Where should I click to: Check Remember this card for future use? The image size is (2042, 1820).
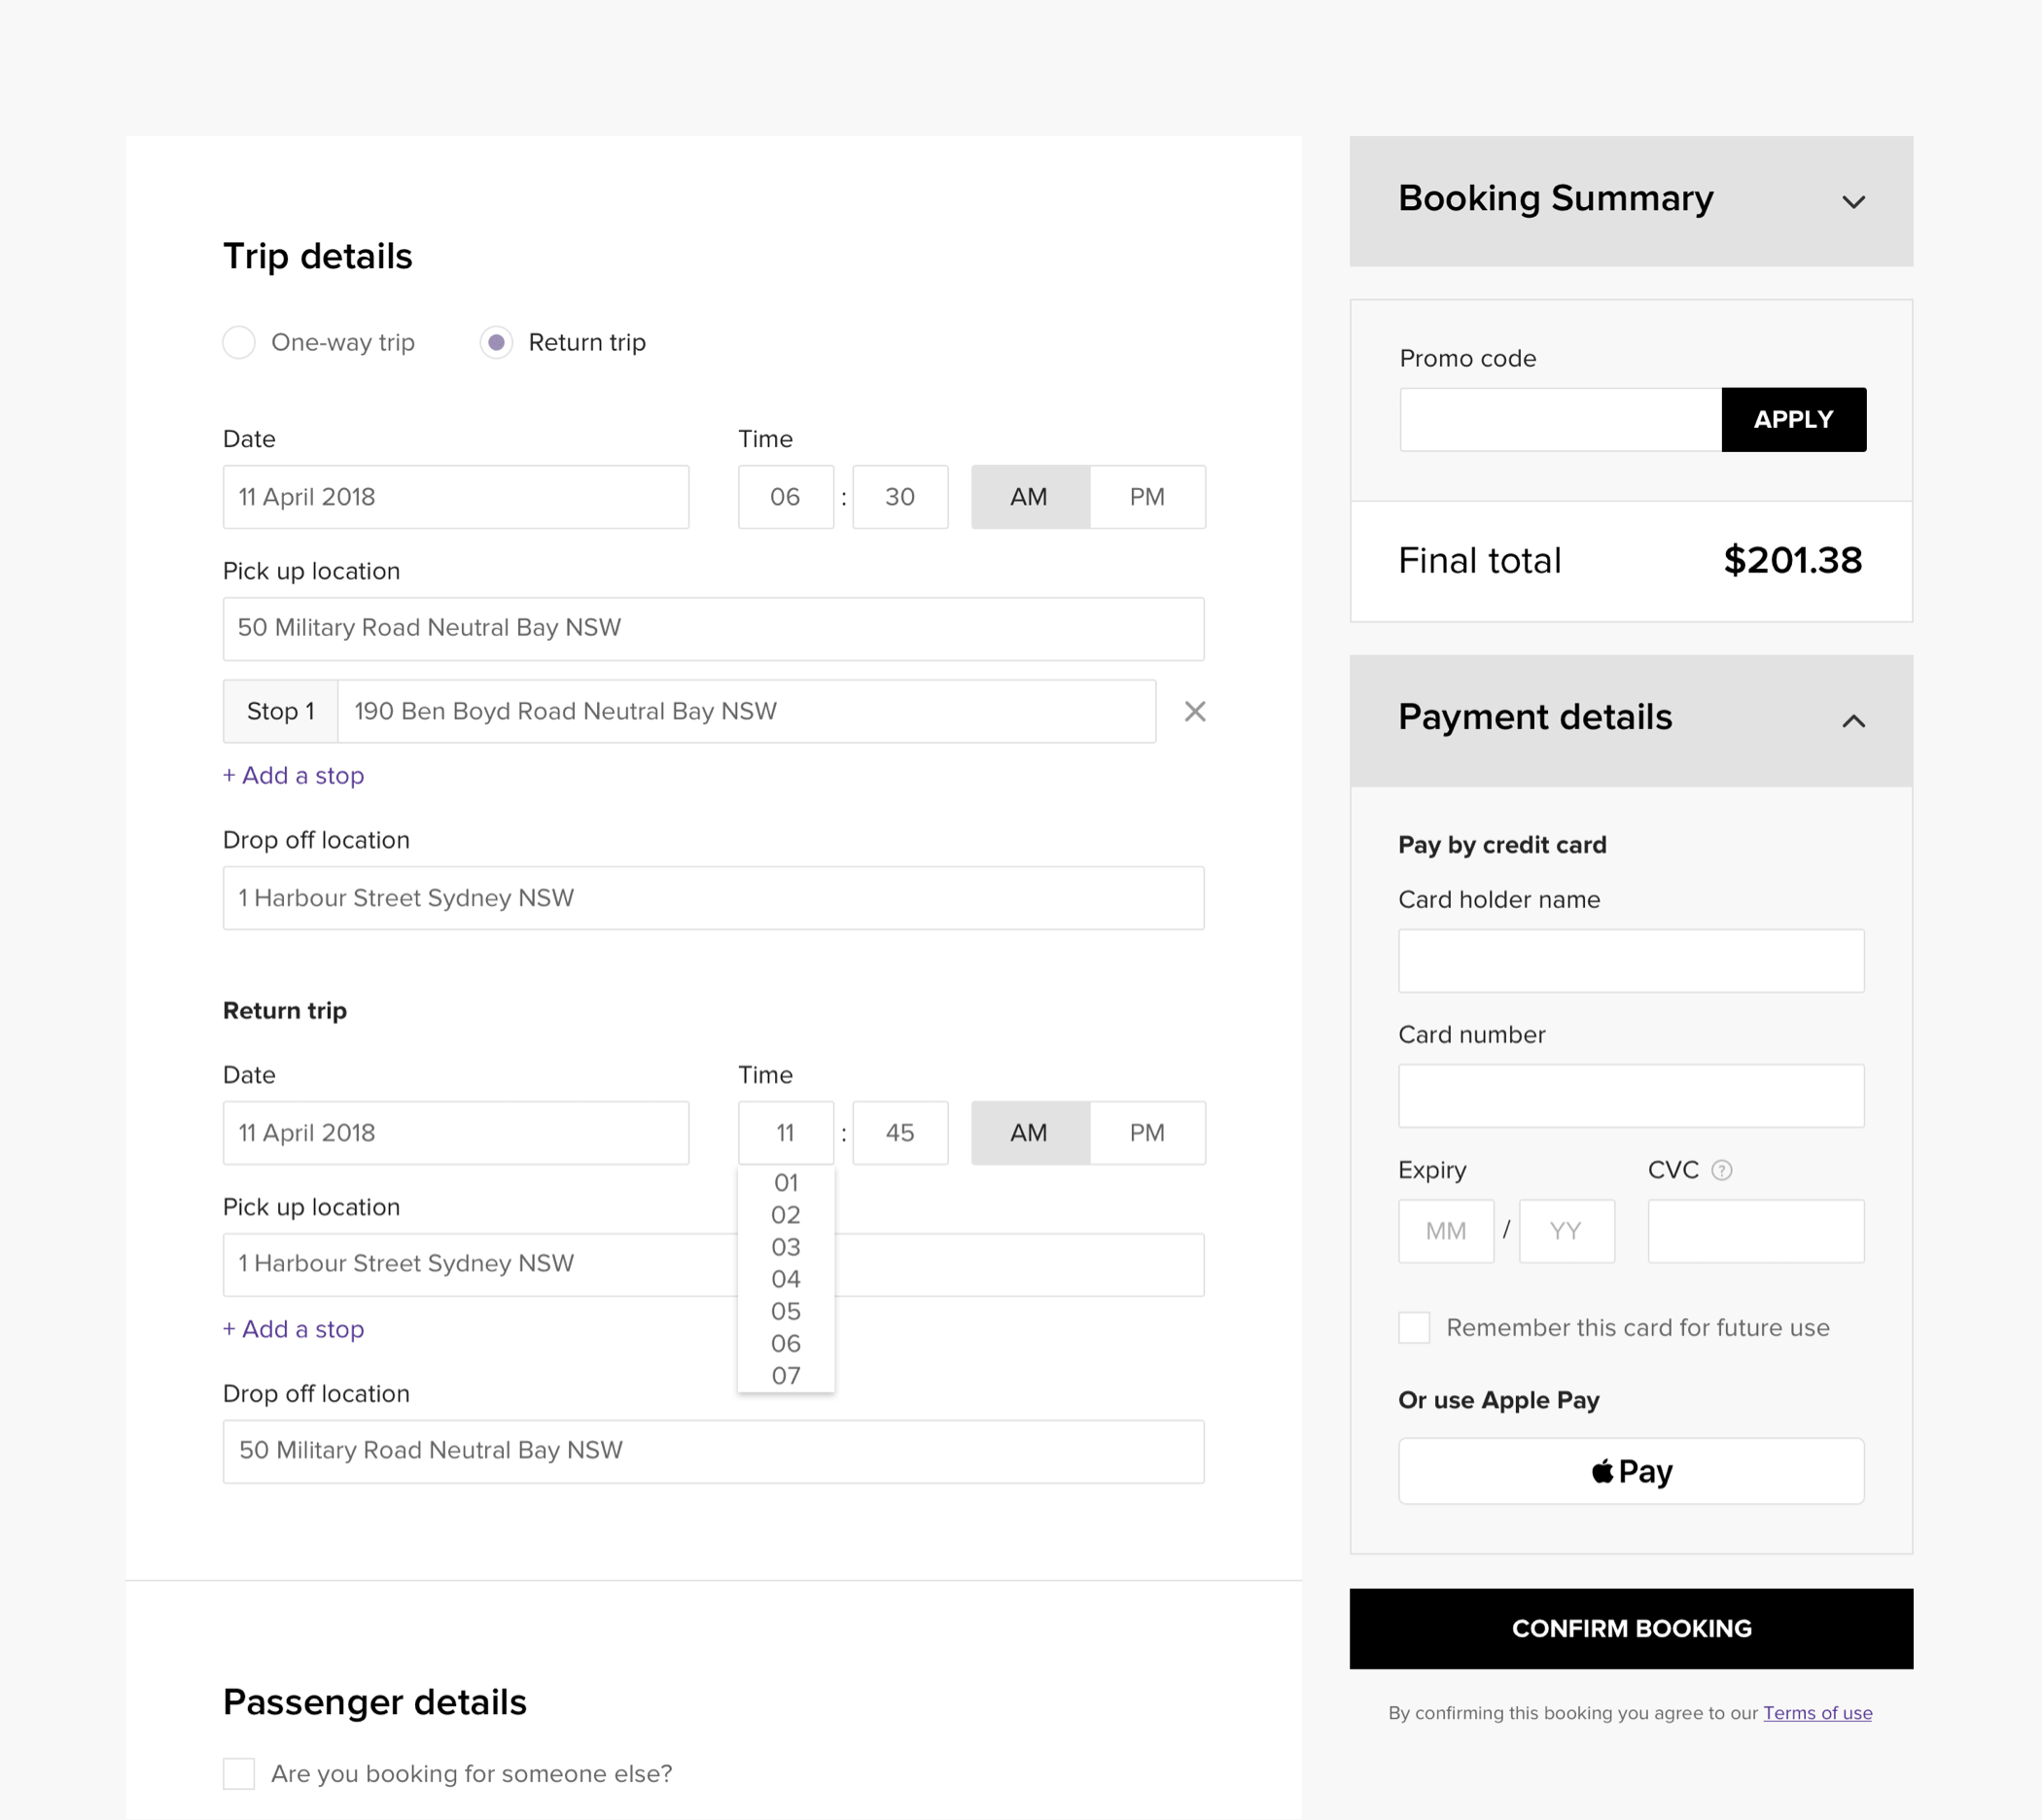tap(1413, 1328)
